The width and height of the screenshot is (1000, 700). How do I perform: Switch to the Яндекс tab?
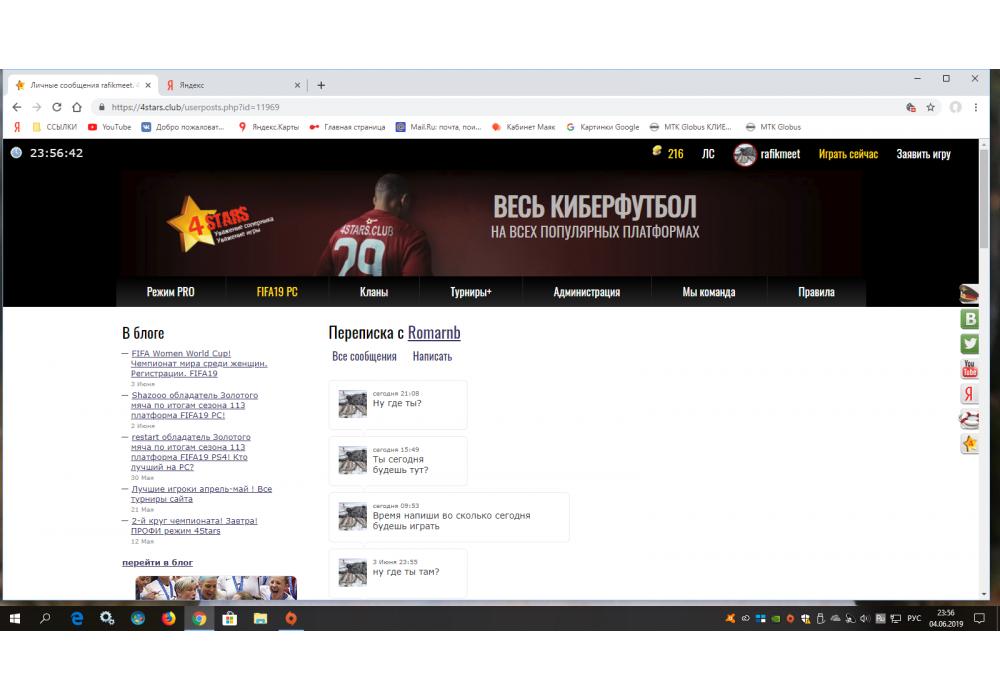233,85
